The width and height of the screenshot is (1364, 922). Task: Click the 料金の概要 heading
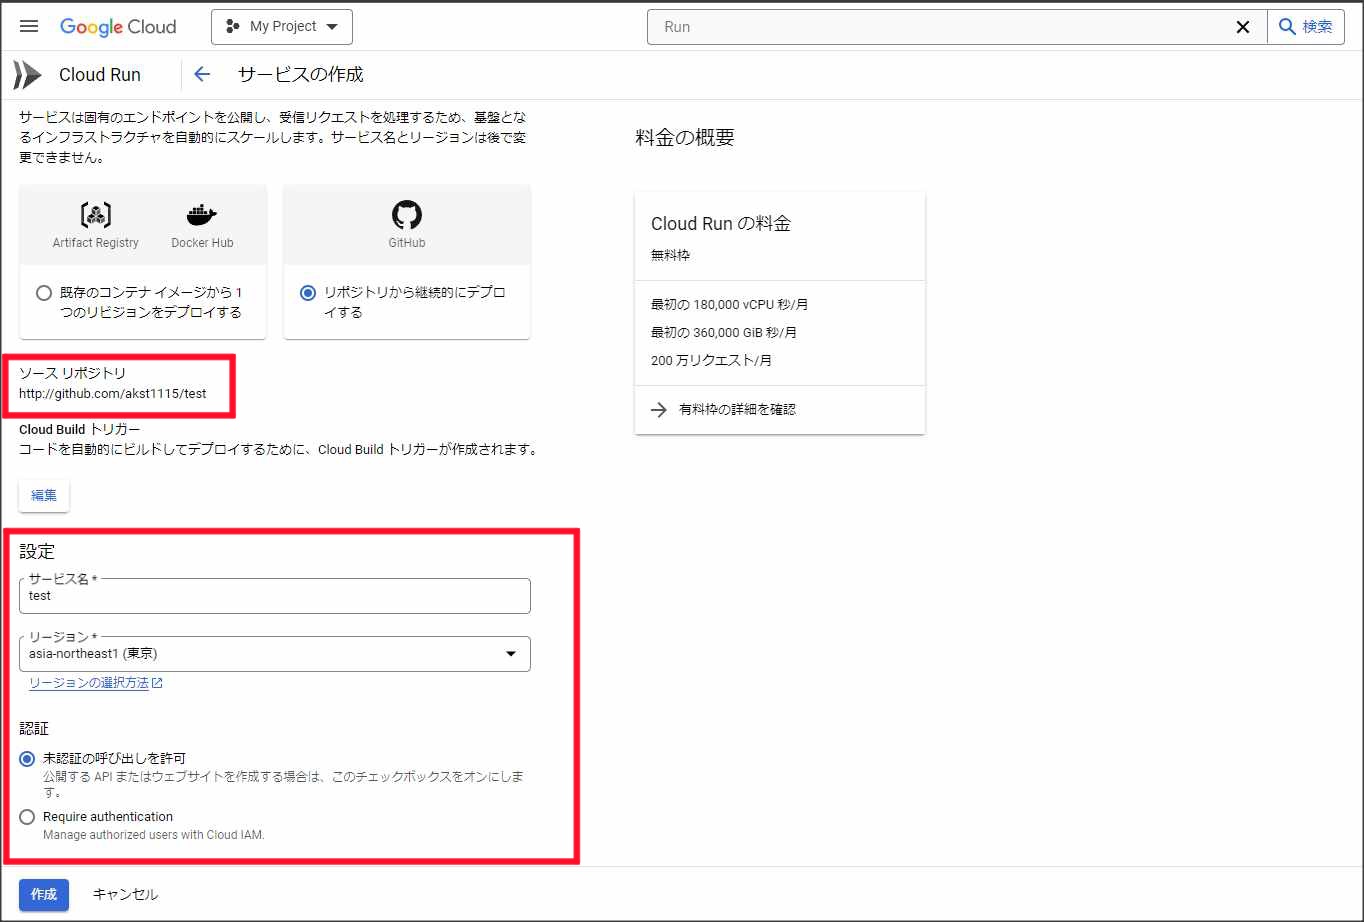[x=685, y=138]
